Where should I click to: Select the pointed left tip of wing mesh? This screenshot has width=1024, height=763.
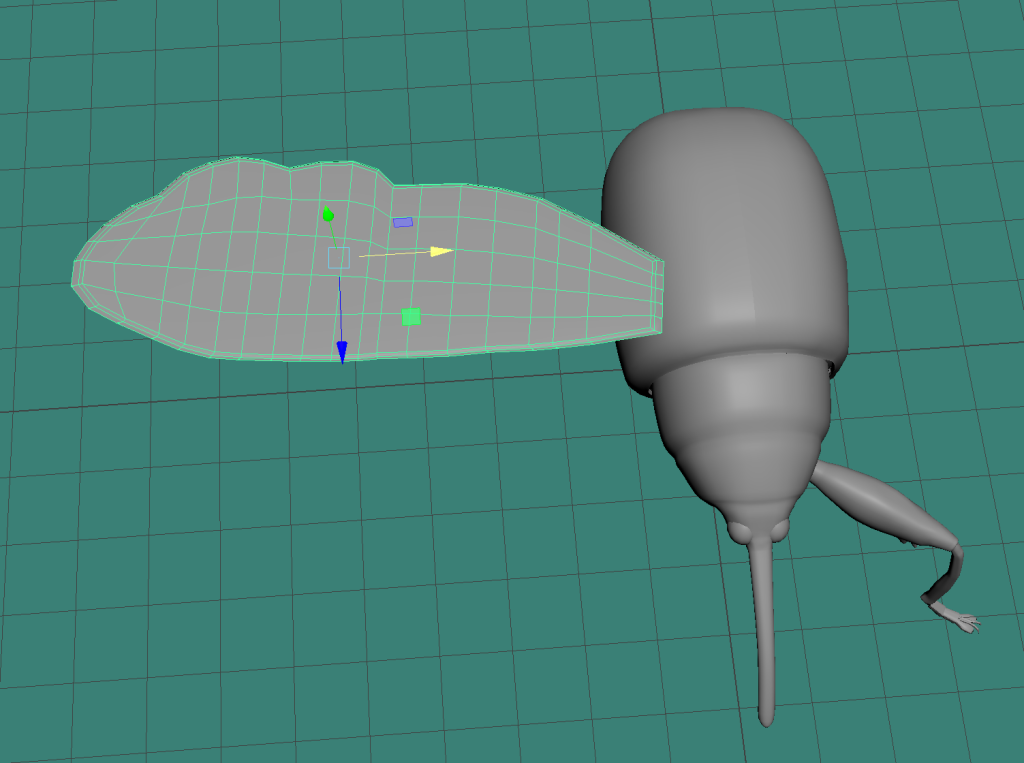tap(76, 274)
